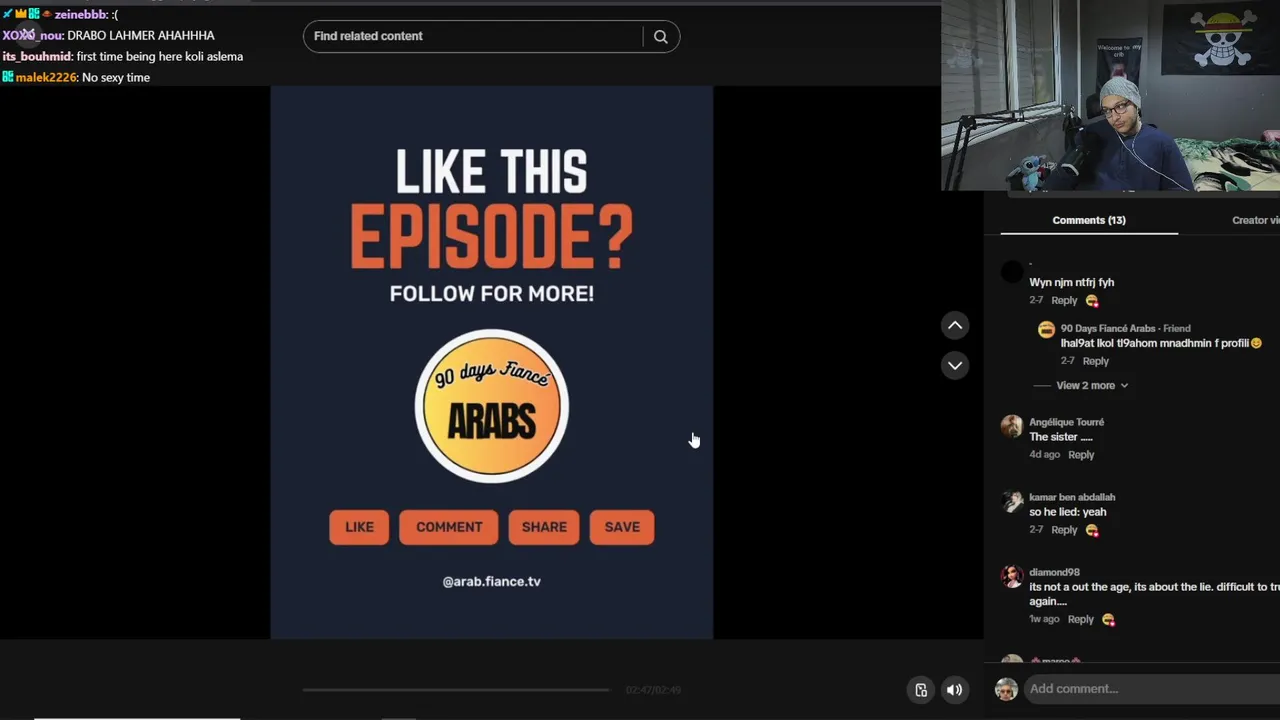Click the COMMENT button in the video
The width and height of the screenshot is (1280, 720).
click(449, 527)
